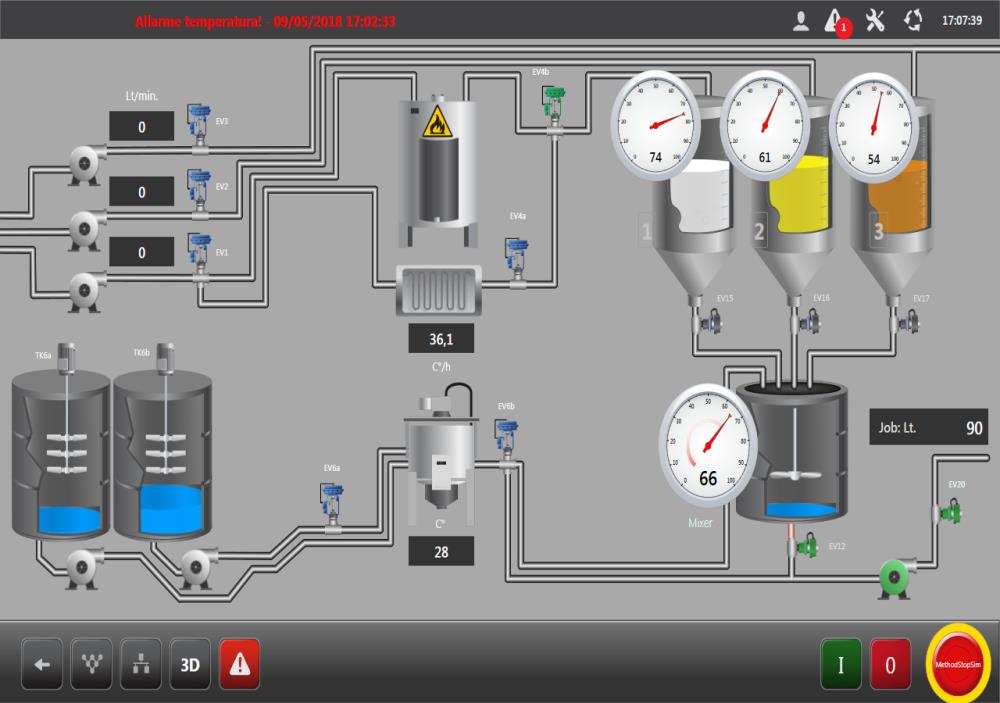Screen dimensions: 1000x703
Task: Open the wrench and screwdriver settings
Action: pos(875,21)
